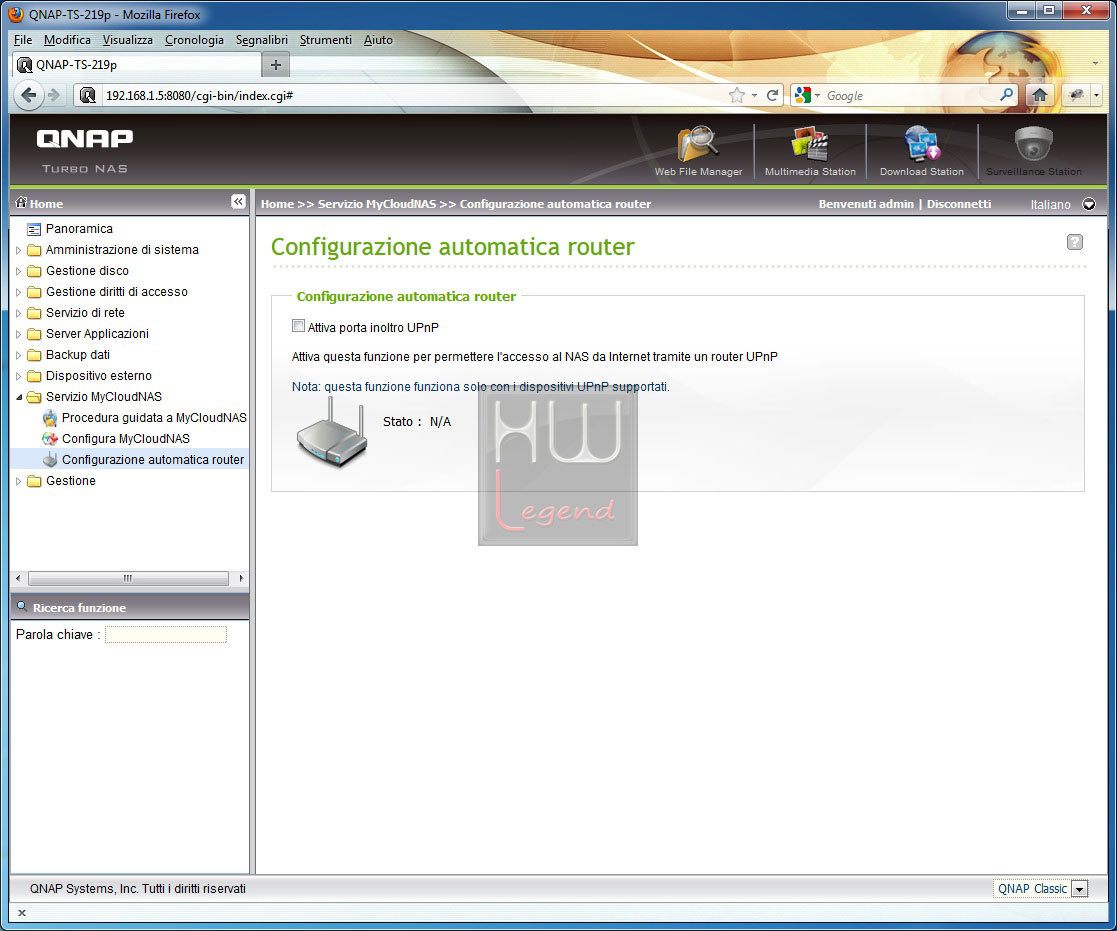
Task: Open the toolbar overflow dropdown arrow
Action: tap(1096, 95)
